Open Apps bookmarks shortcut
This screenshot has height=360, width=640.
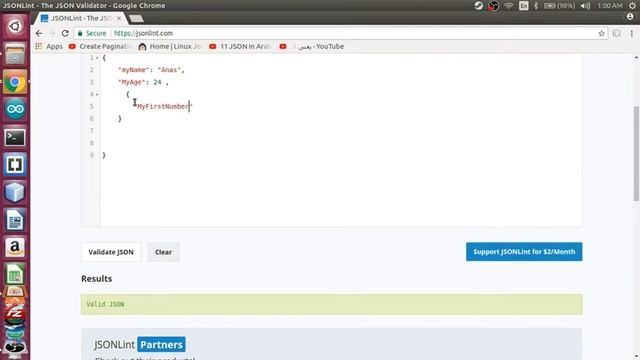49,47
